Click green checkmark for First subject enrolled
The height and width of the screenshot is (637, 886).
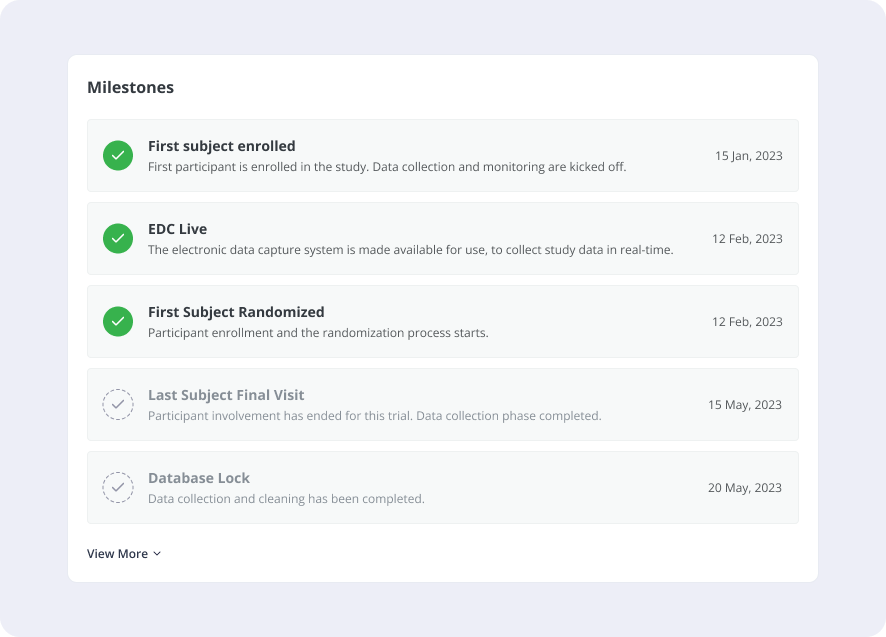(x=118, y=156)
